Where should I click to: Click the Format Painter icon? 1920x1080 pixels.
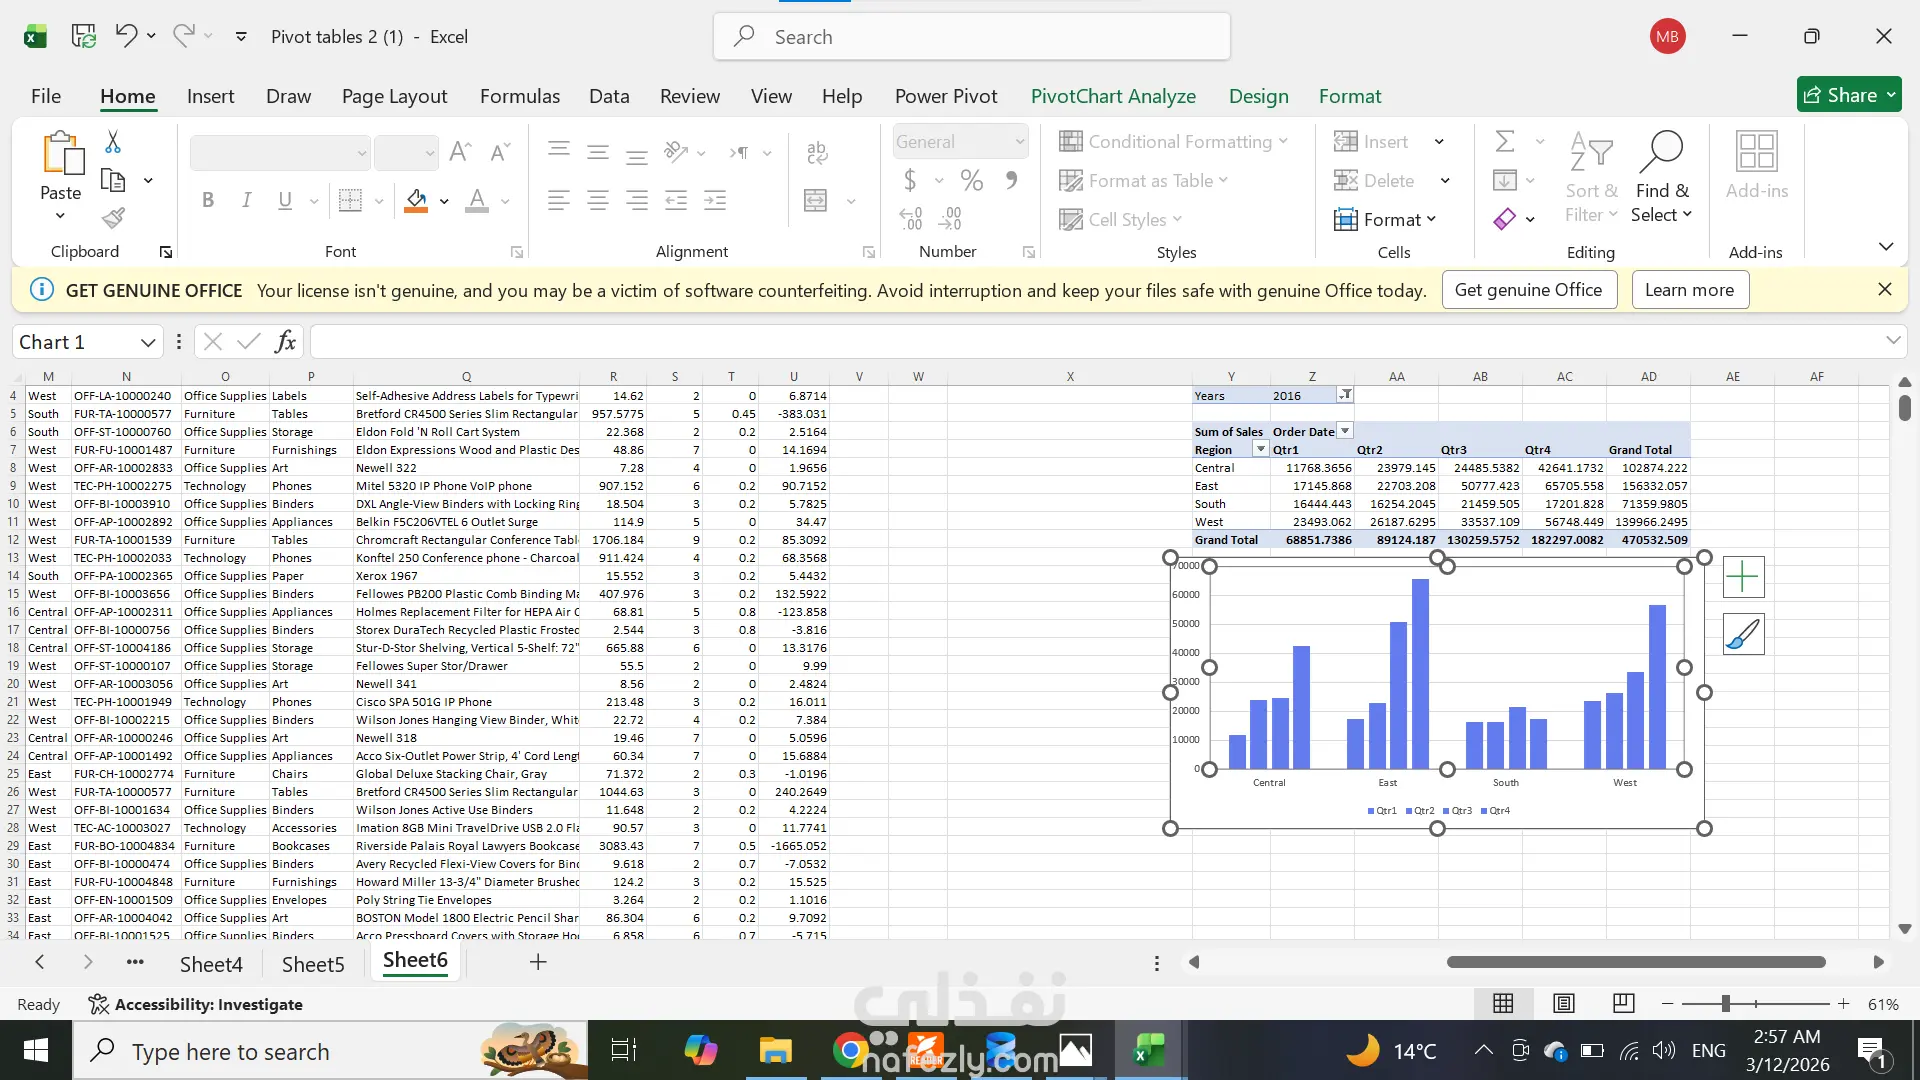[x=113, y=218]
